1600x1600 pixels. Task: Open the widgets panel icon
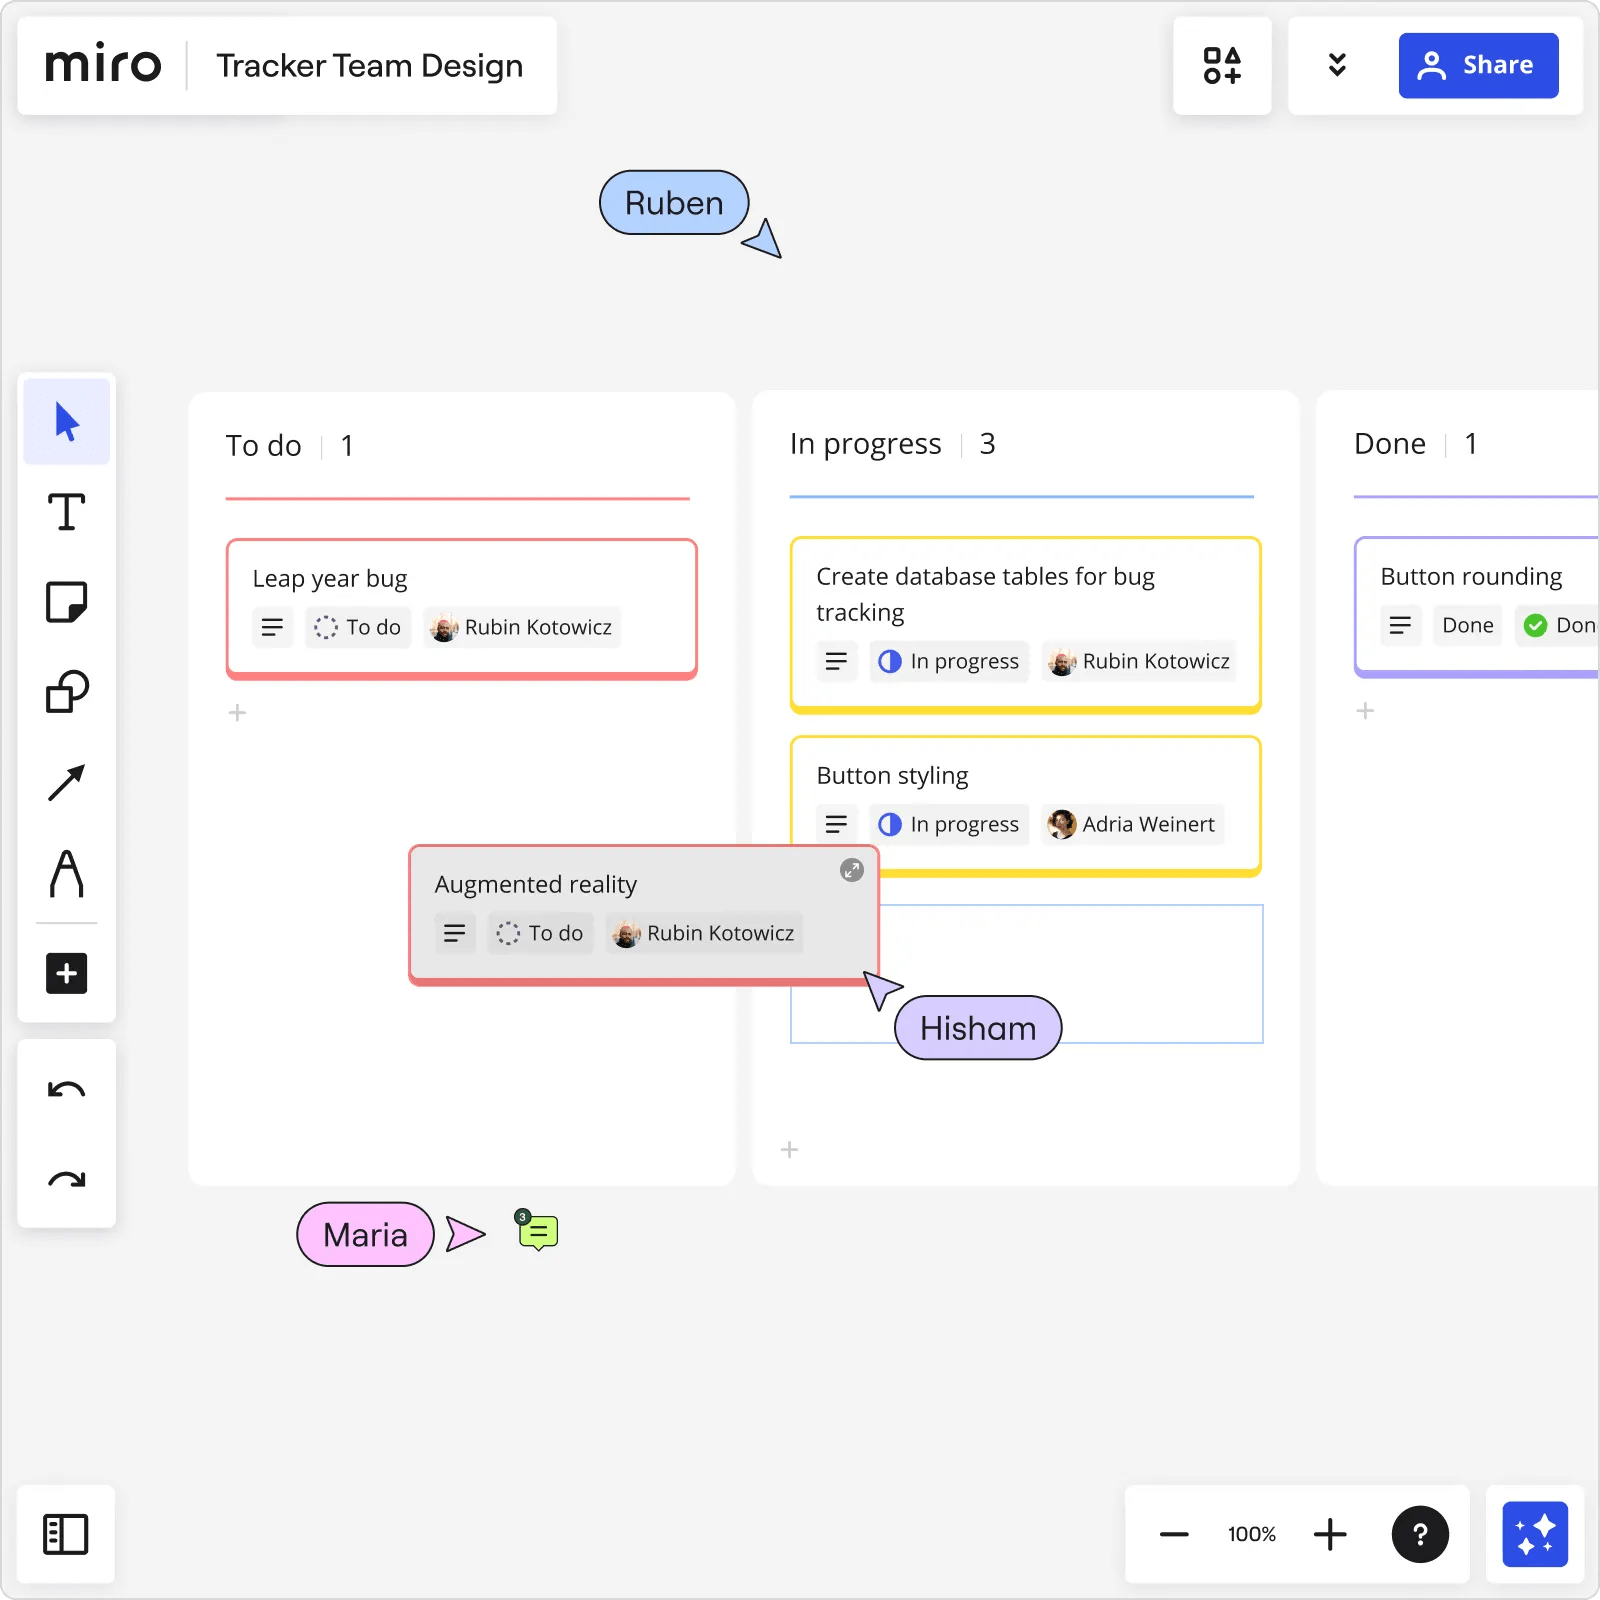click(1222, 65)
